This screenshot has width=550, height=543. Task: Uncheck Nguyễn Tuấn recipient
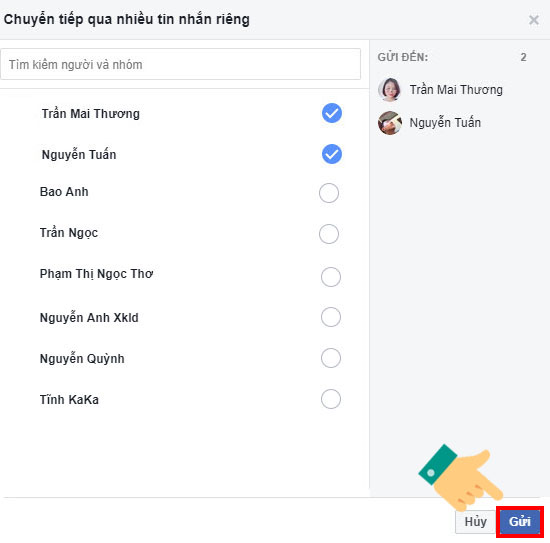[331, 154]
